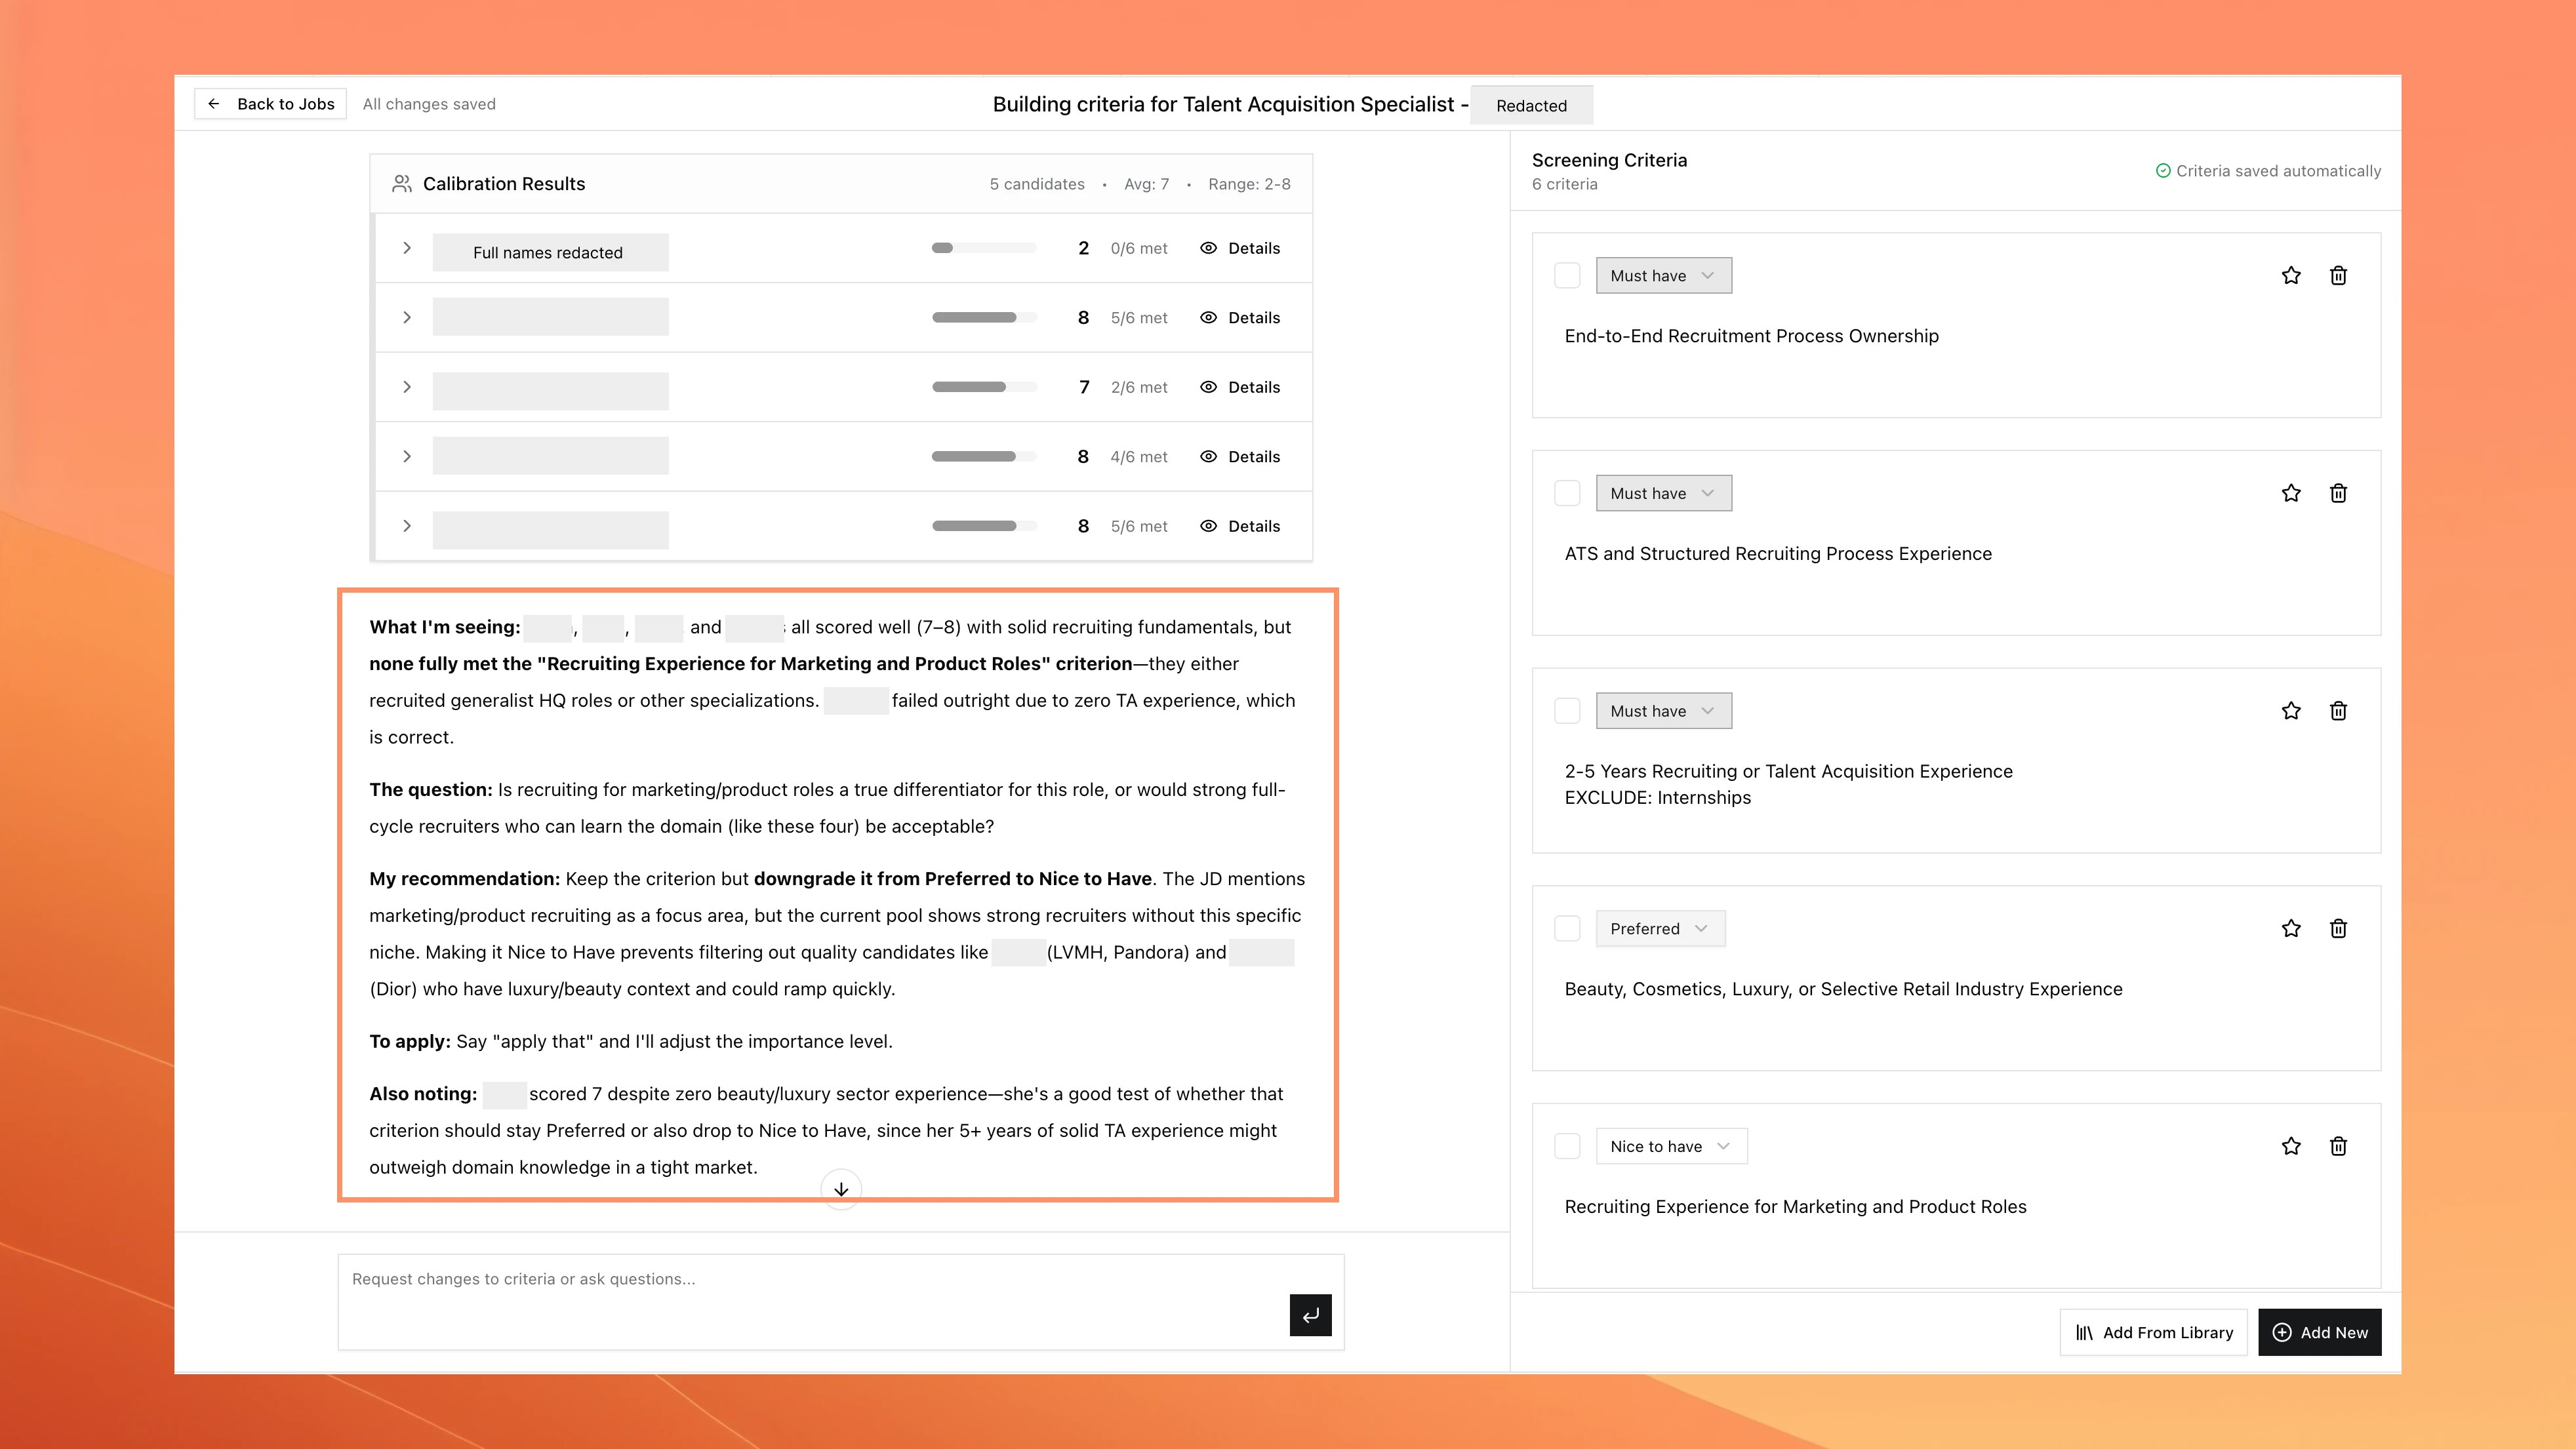Click the eye icon next to first candidate's Details
This screenshot has height=1449, width=2576.
point(1208,248)
